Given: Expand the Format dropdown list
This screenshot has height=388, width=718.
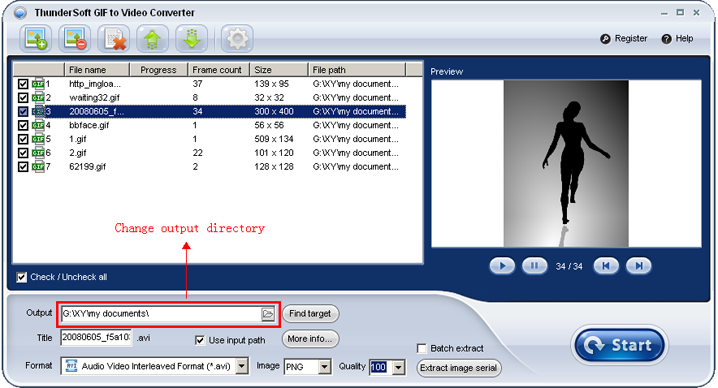Looking at the screenshot, I should coord(242,366).
